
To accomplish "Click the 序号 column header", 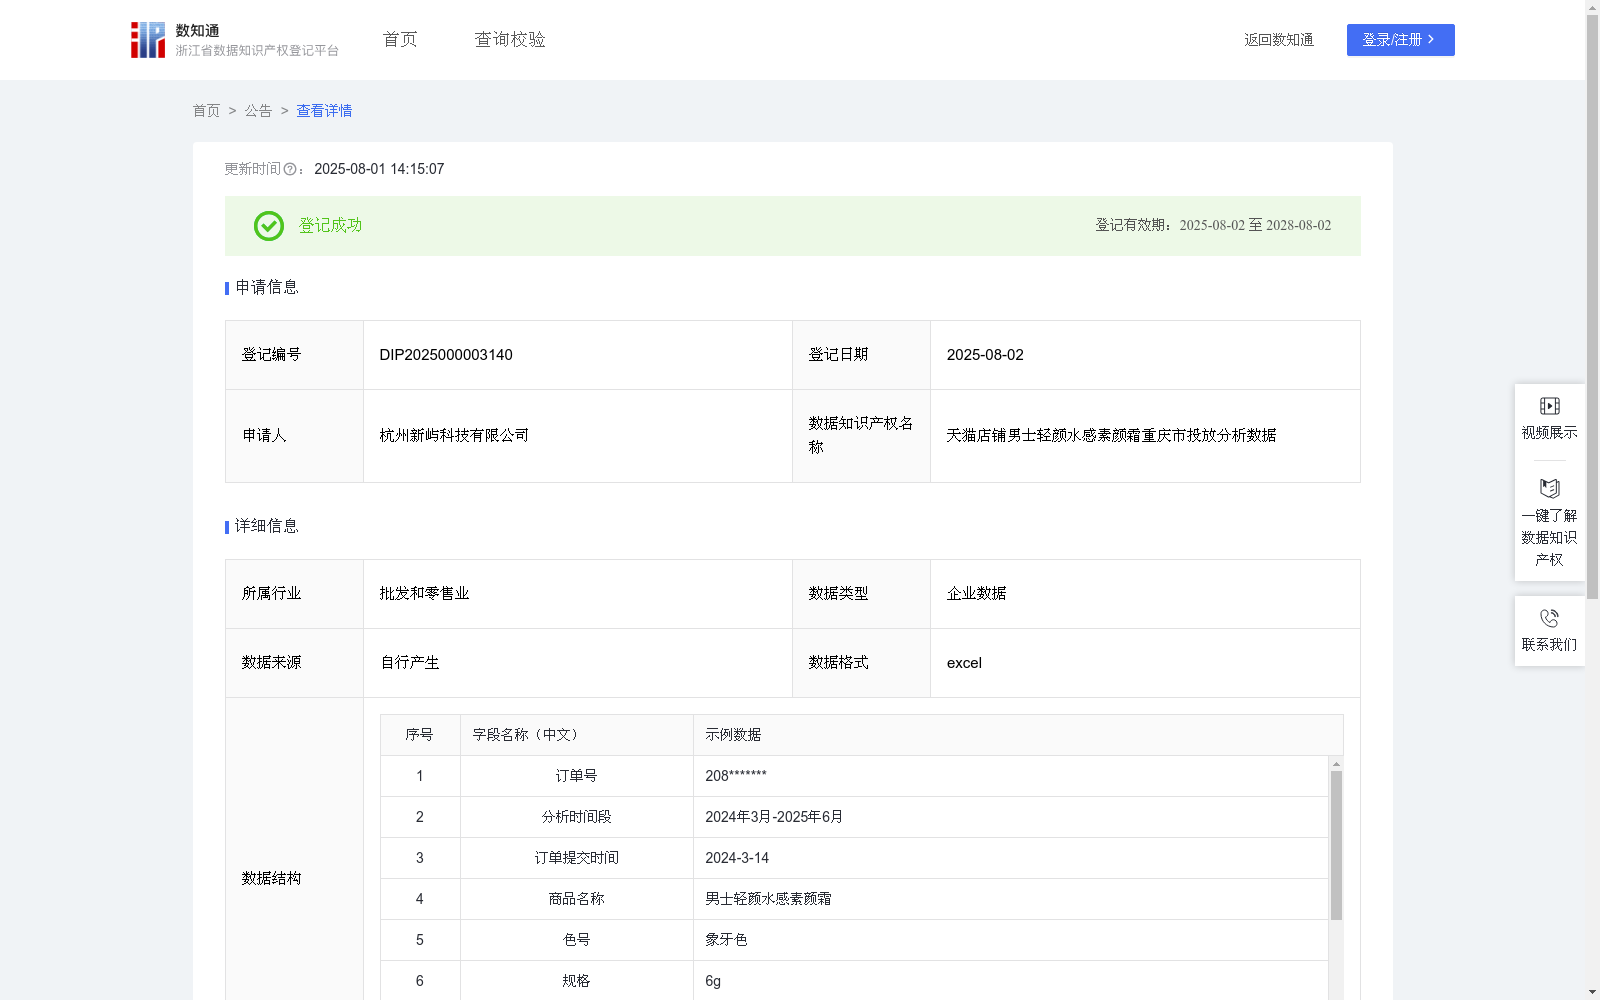I will [x=419, y=735].
